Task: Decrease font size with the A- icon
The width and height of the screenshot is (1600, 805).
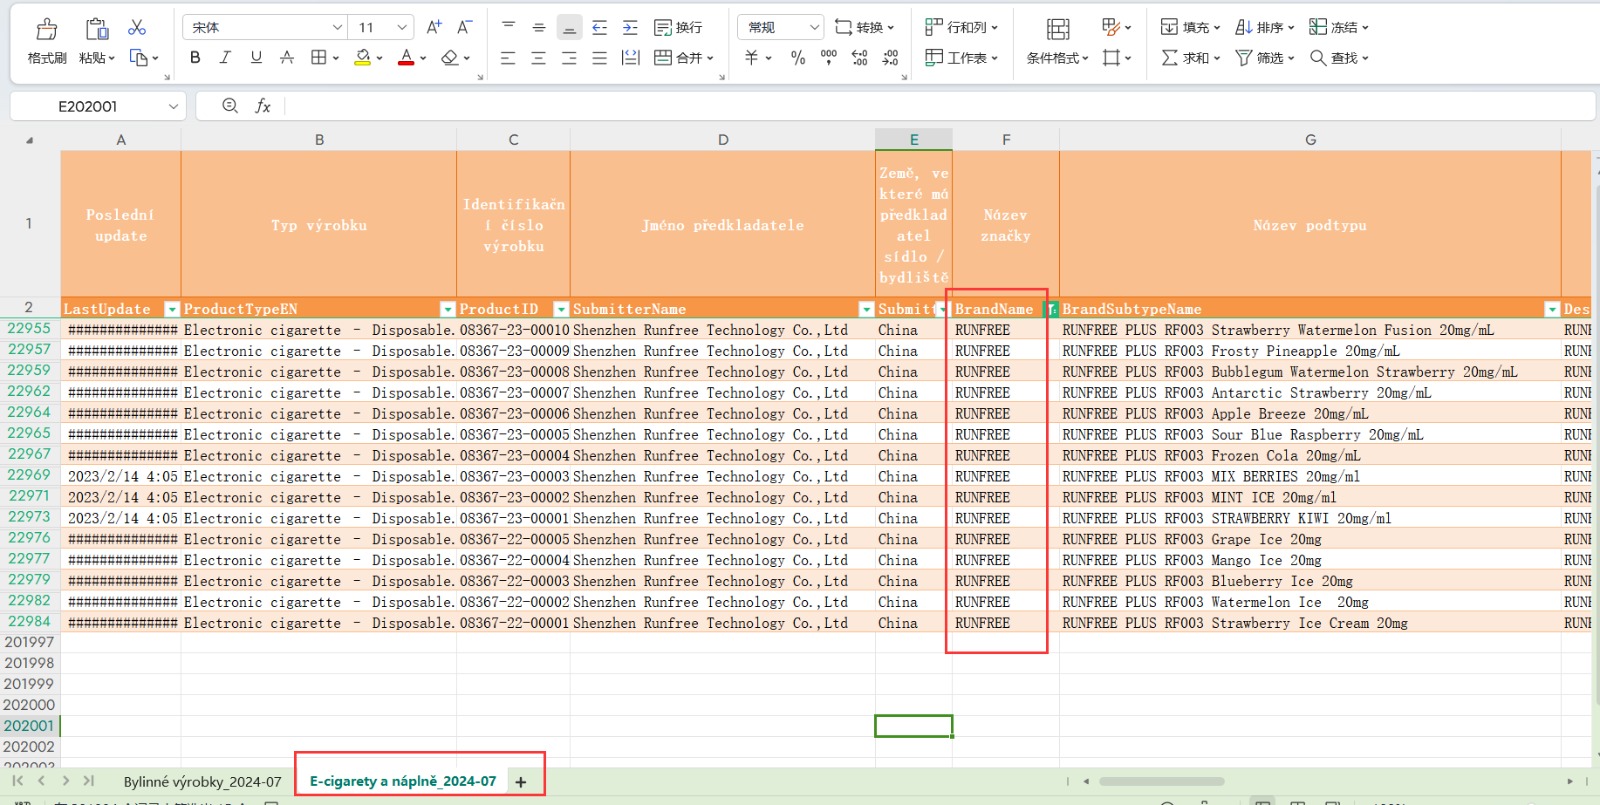Action: (465, 27)
